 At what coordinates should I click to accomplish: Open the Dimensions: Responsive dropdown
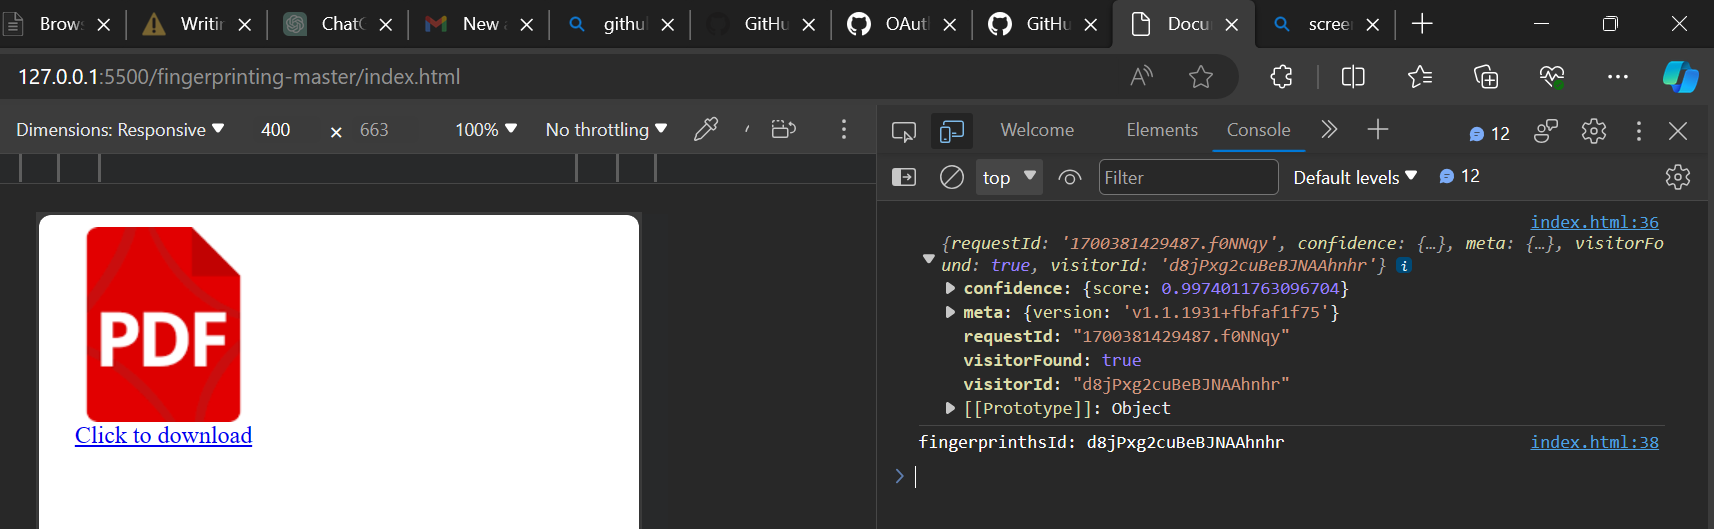(120, 130)
